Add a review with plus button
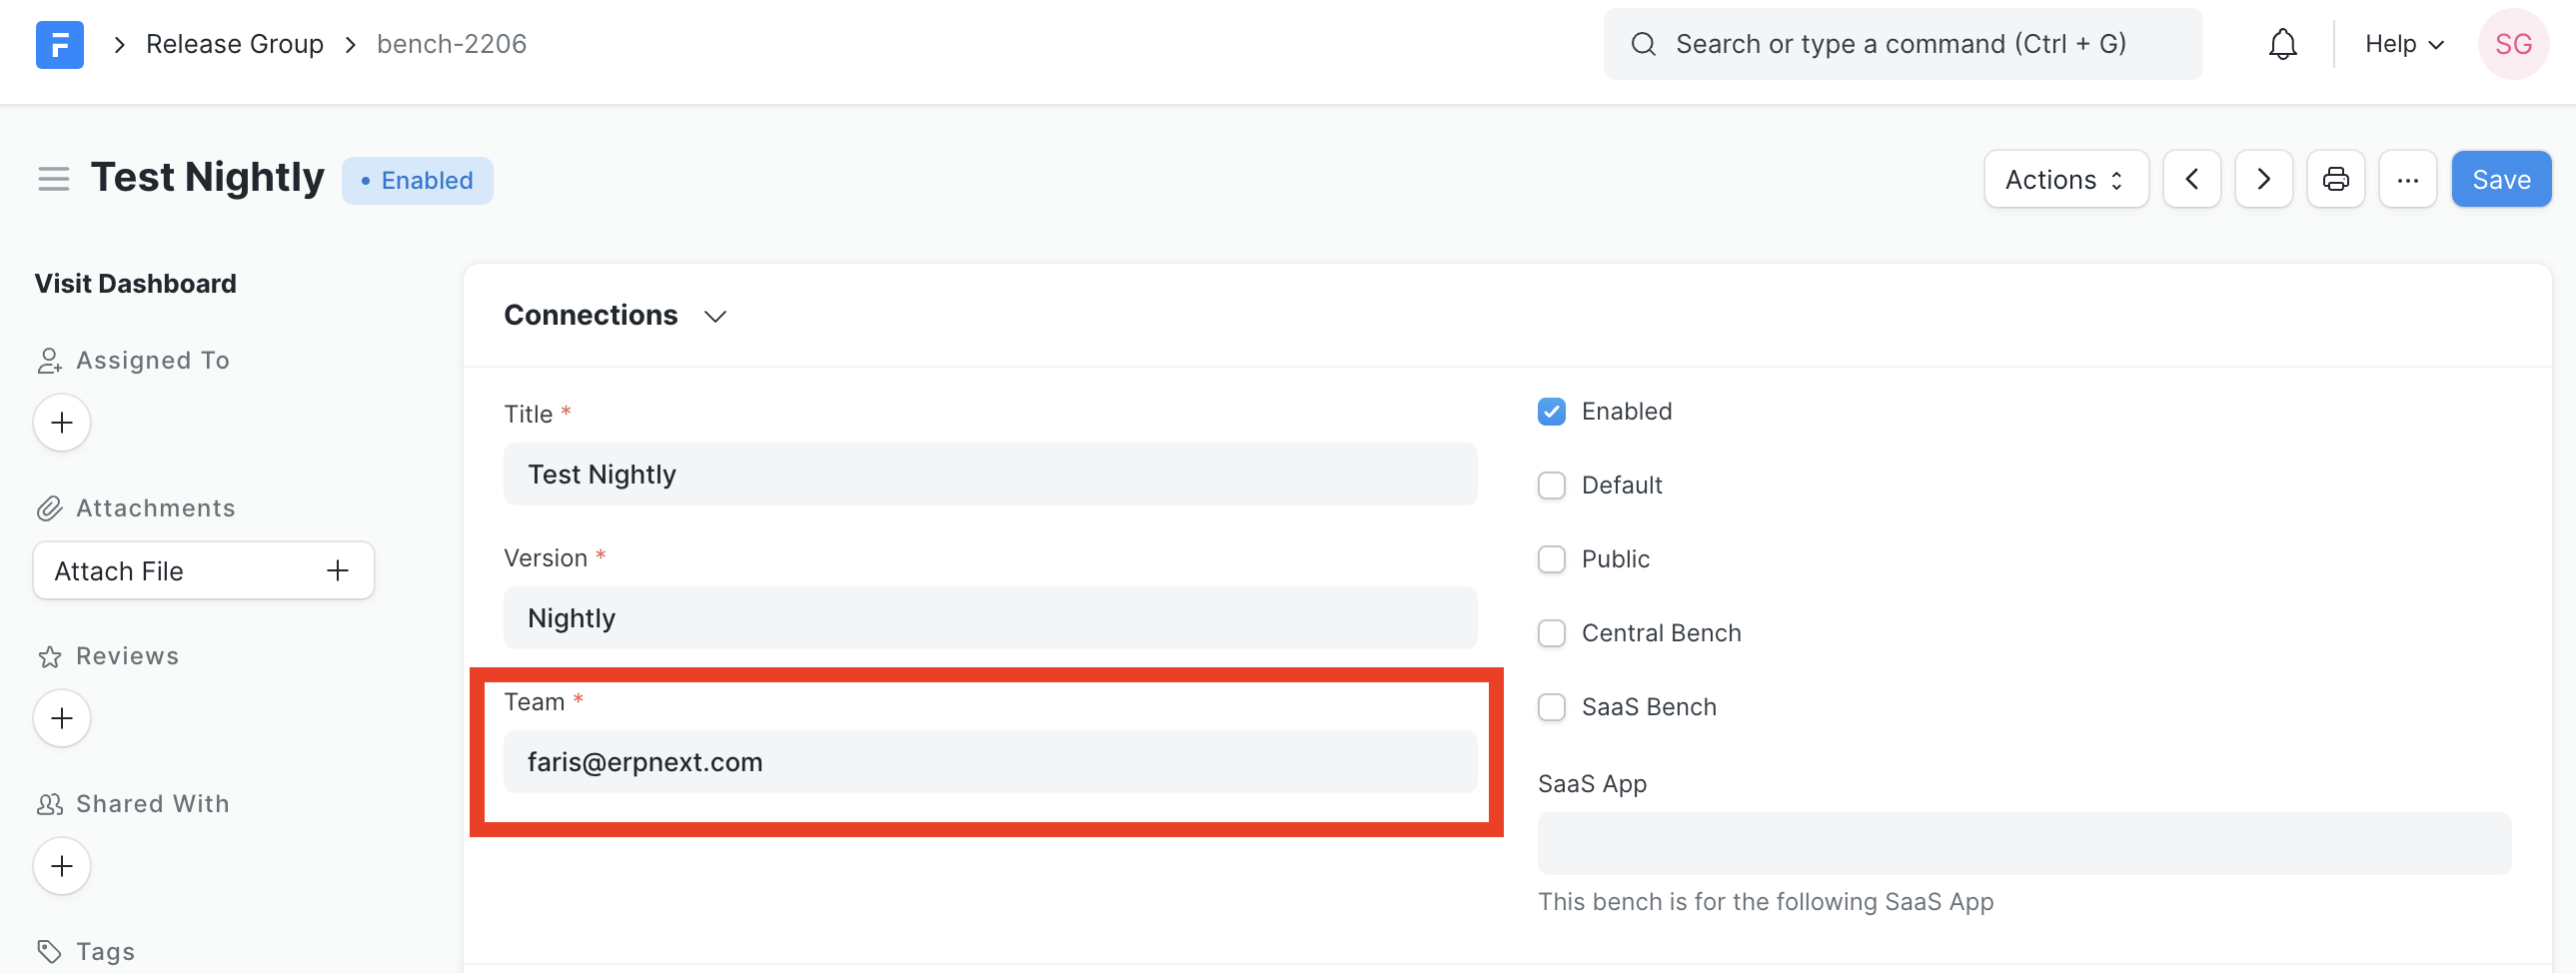 [62, 719]
